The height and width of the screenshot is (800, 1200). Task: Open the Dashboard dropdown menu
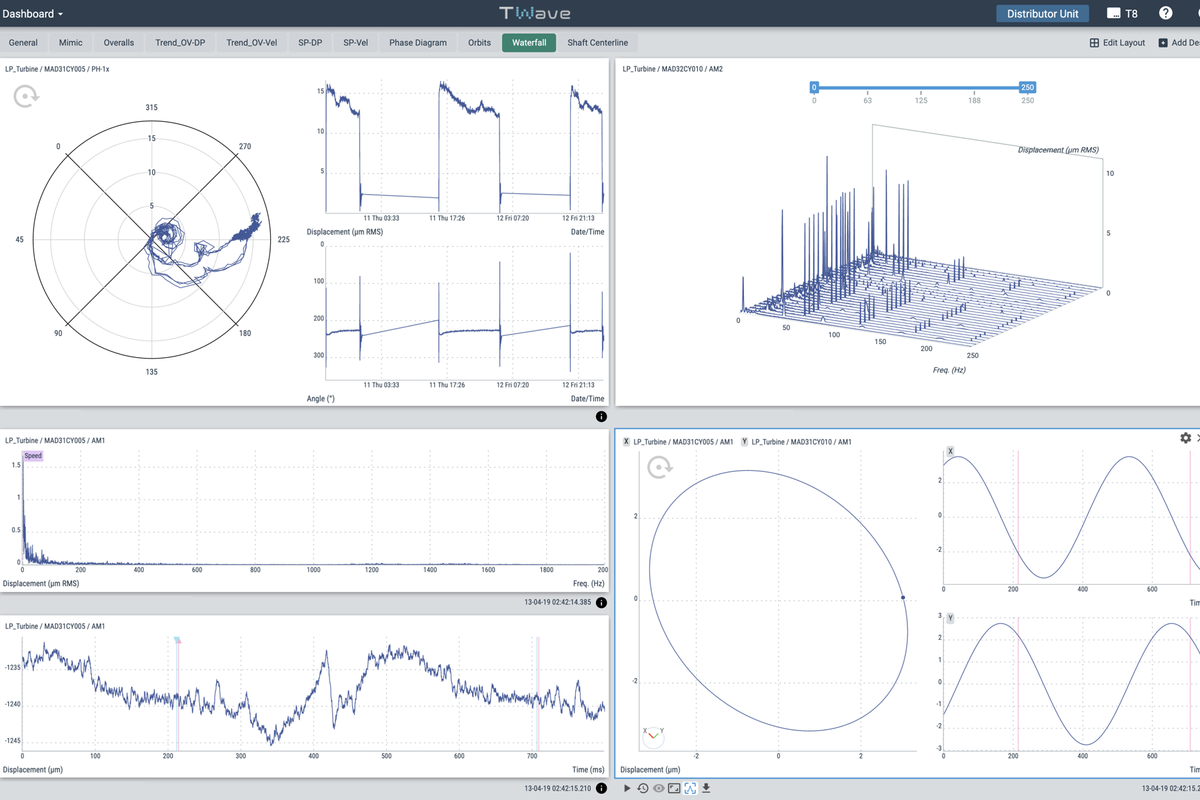pyautogui.click(x=34, y=14)
